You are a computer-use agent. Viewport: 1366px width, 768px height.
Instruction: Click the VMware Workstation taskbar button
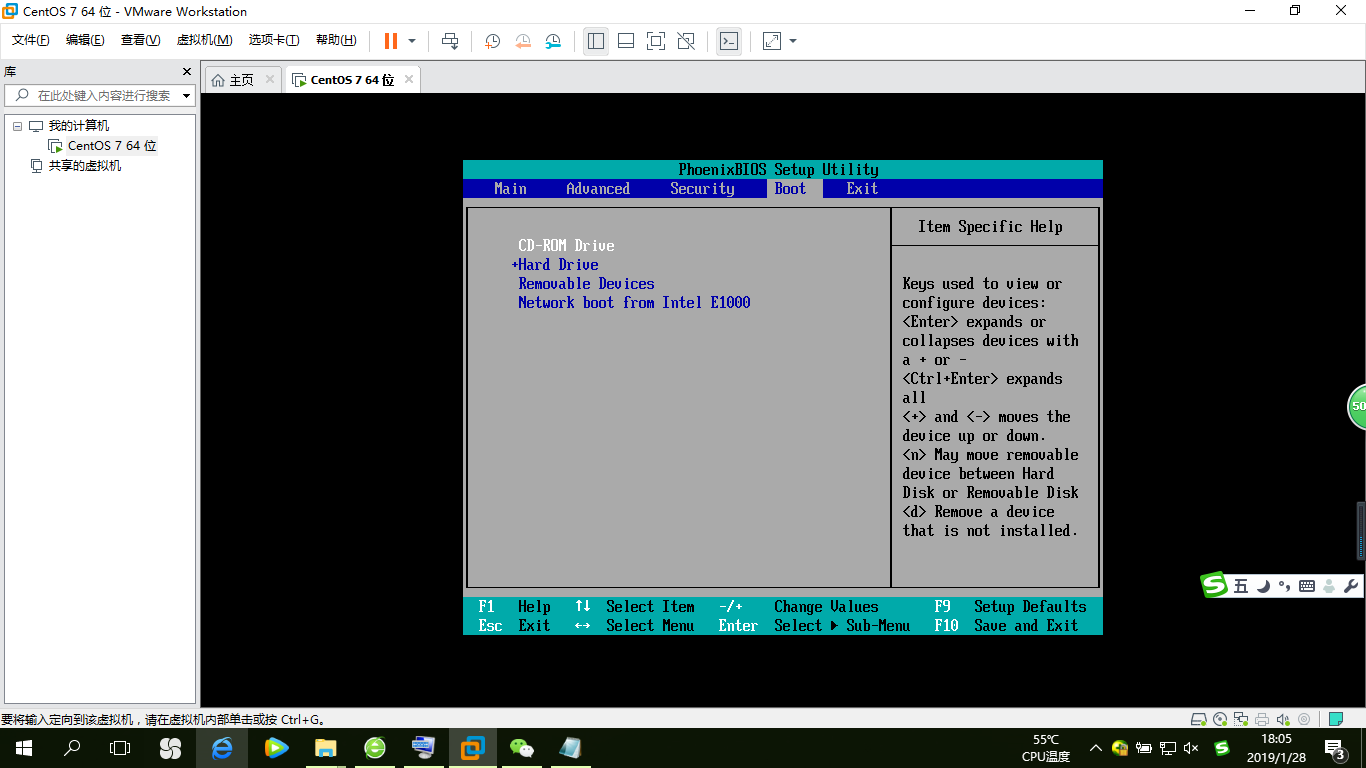click(x=472, y=747)
